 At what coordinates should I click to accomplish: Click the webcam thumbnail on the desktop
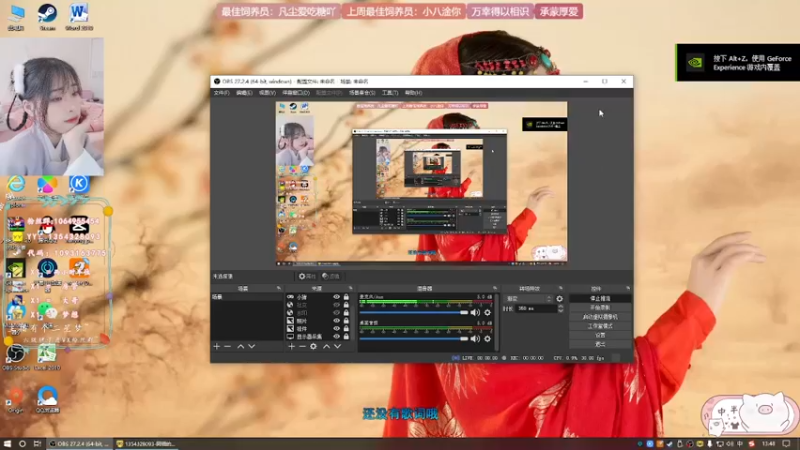tap(52, 106)
